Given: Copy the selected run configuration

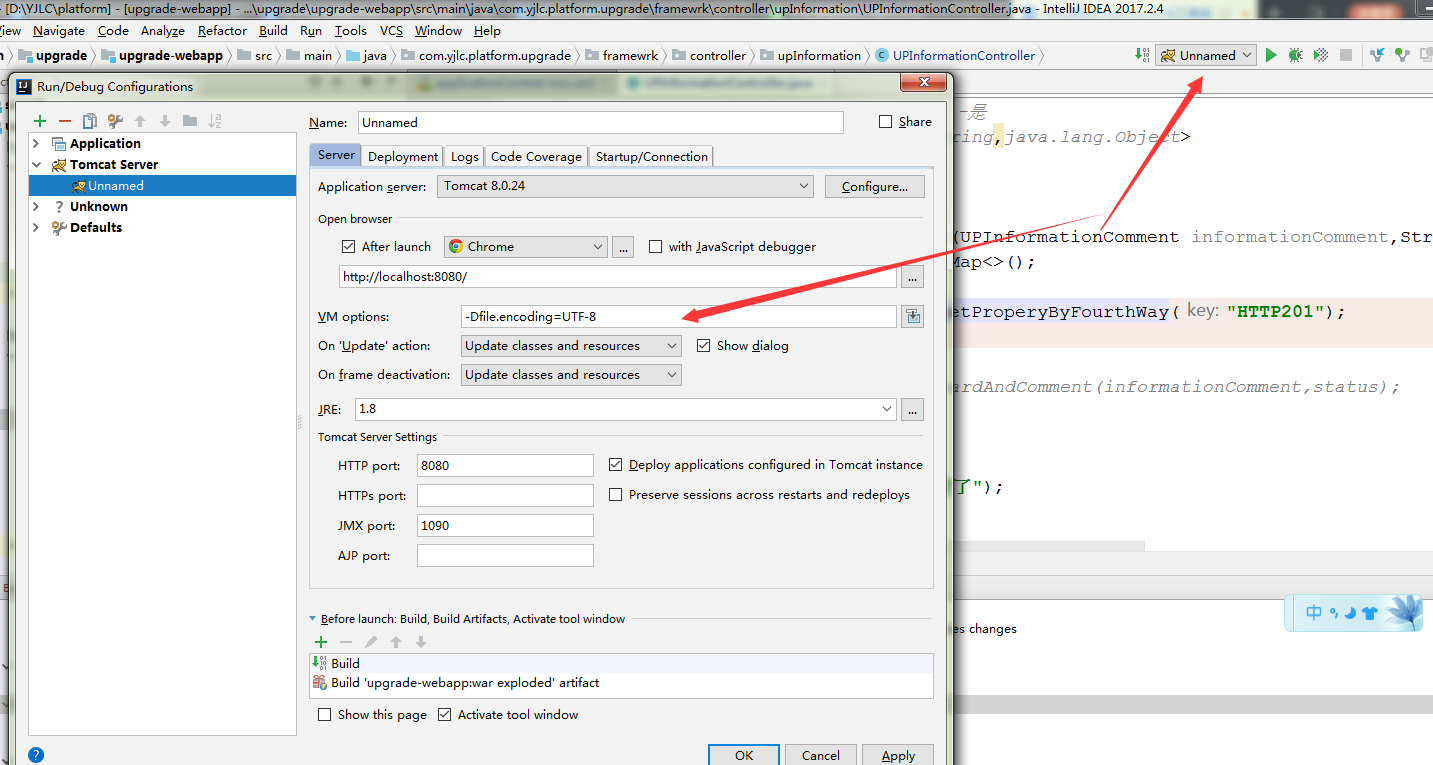Looking at the screenshot, I should click(x=90, y=121).
